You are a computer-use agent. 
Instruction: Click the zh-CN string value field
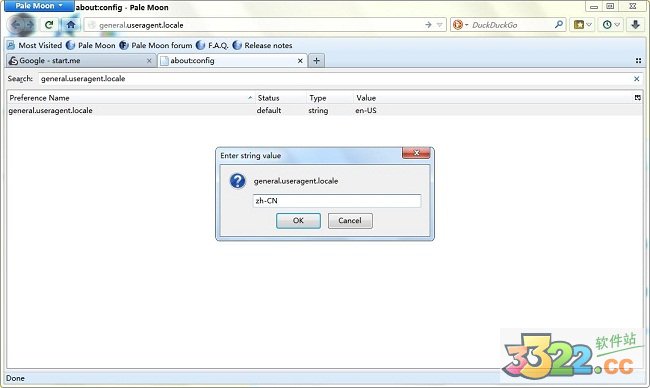(337, 201)
